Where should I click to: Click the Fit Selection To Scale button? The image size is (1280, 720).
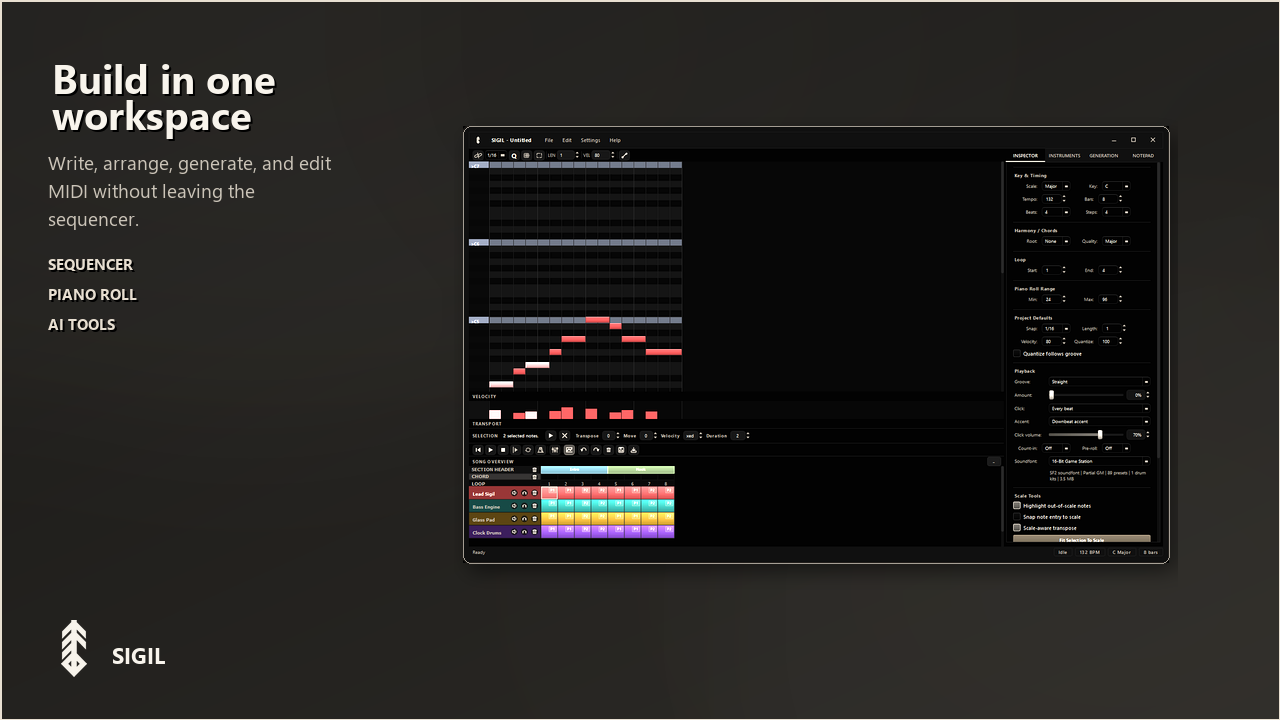1081,540
